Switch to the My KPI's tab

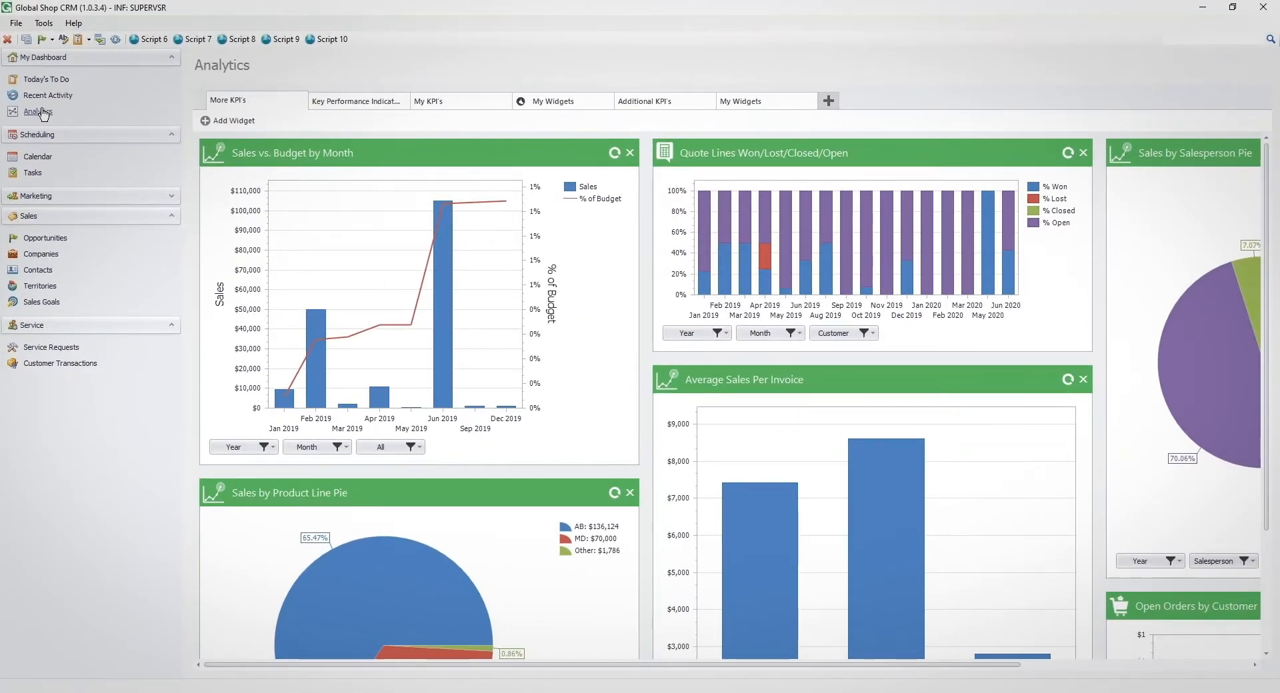[460, 101]
